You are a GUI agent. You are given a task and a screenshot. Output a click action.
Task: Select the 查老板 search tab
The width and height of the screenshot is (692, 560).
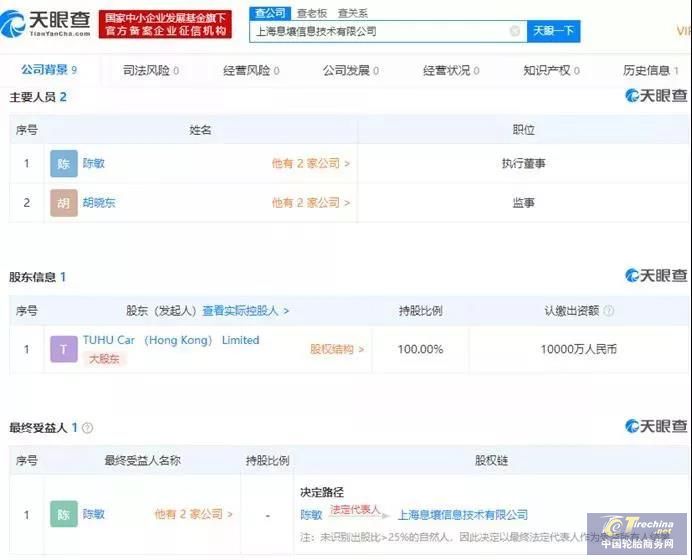tap(312, 13)
